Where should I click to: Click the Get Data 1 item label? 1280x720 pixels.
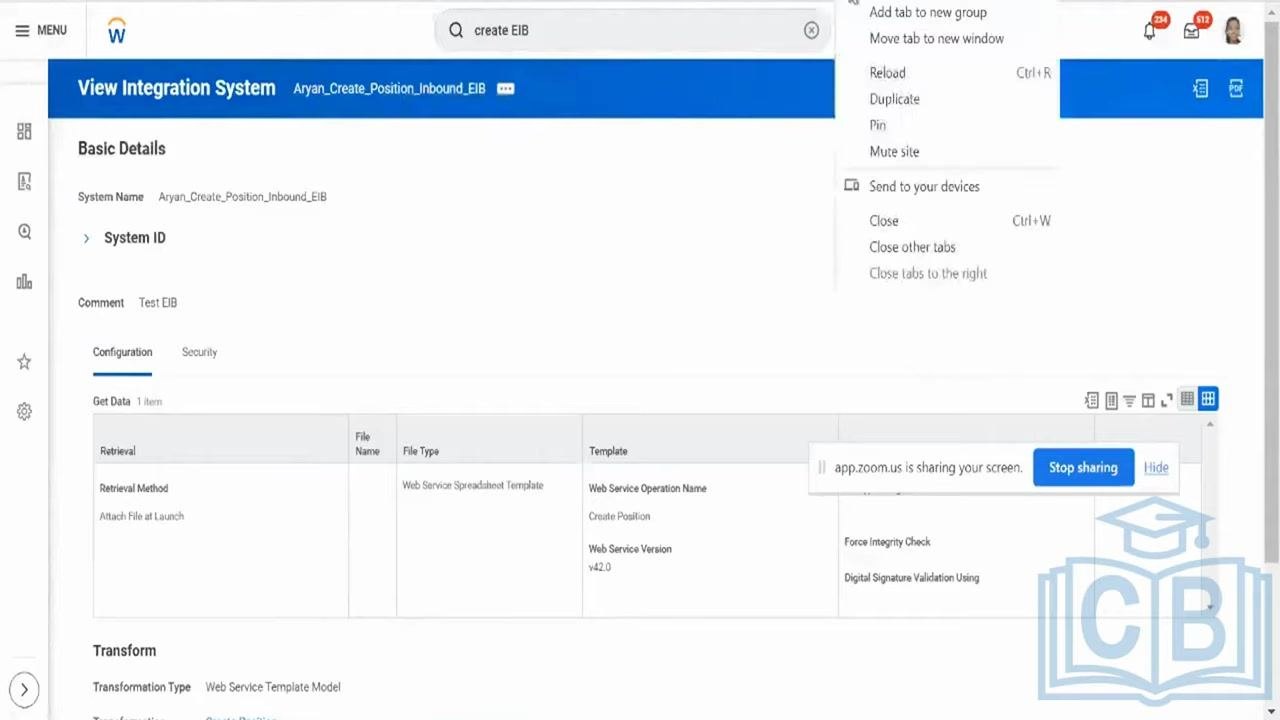pos(127,401)
